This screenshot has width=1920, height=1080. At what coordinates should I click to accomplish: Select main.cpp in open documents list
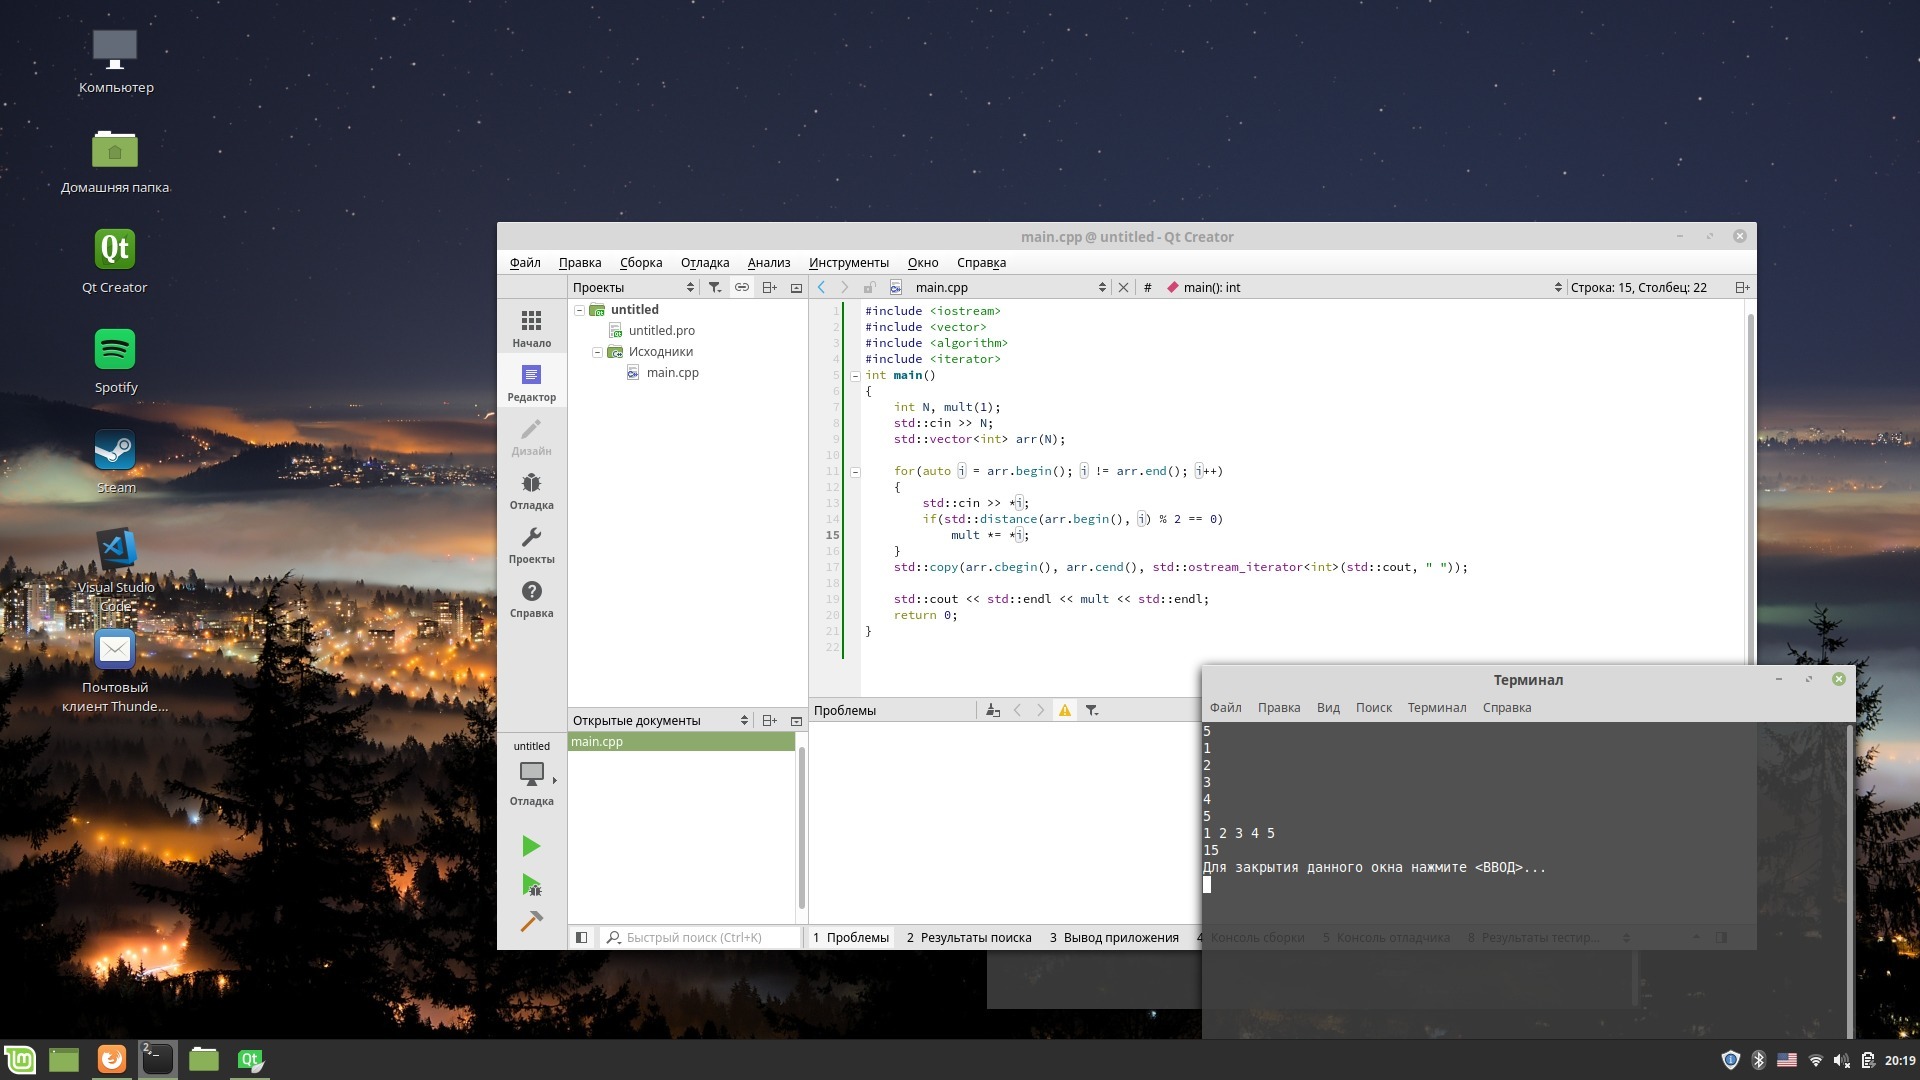tap(598, 741)
